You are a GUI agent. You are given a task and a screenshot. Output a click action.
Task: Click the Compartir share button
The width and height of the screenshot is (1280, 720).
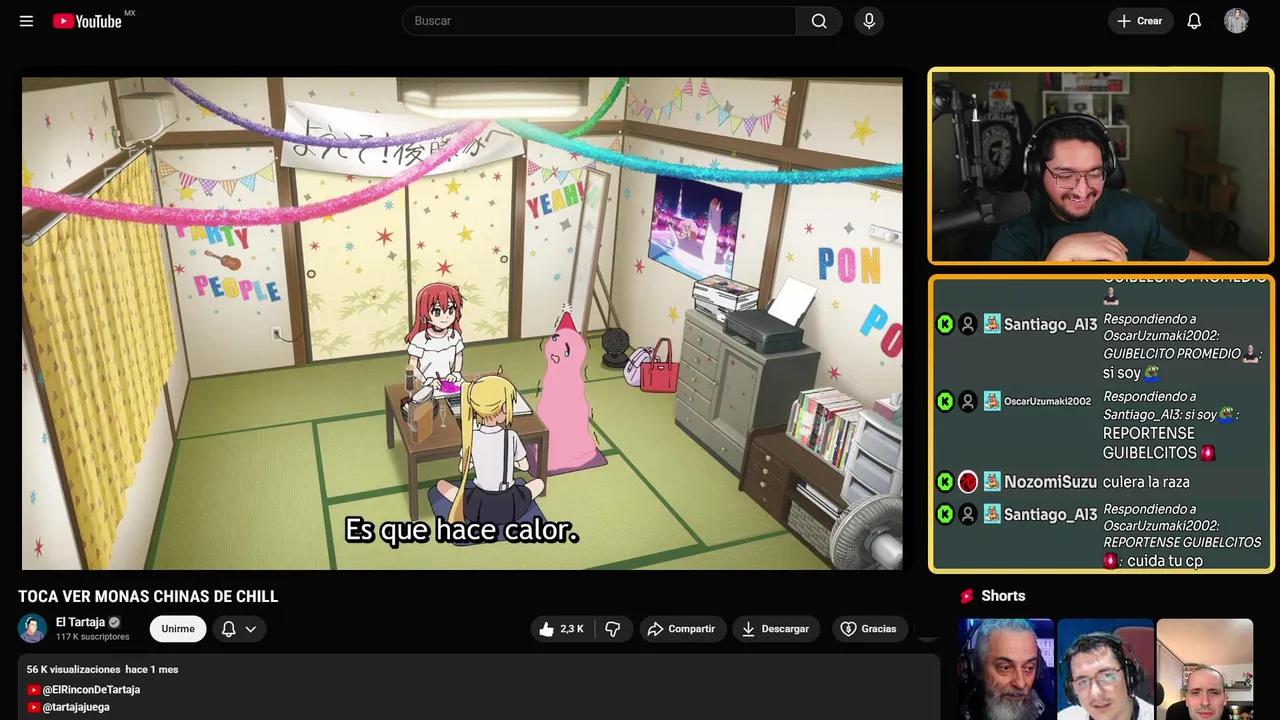click(681, 629)
